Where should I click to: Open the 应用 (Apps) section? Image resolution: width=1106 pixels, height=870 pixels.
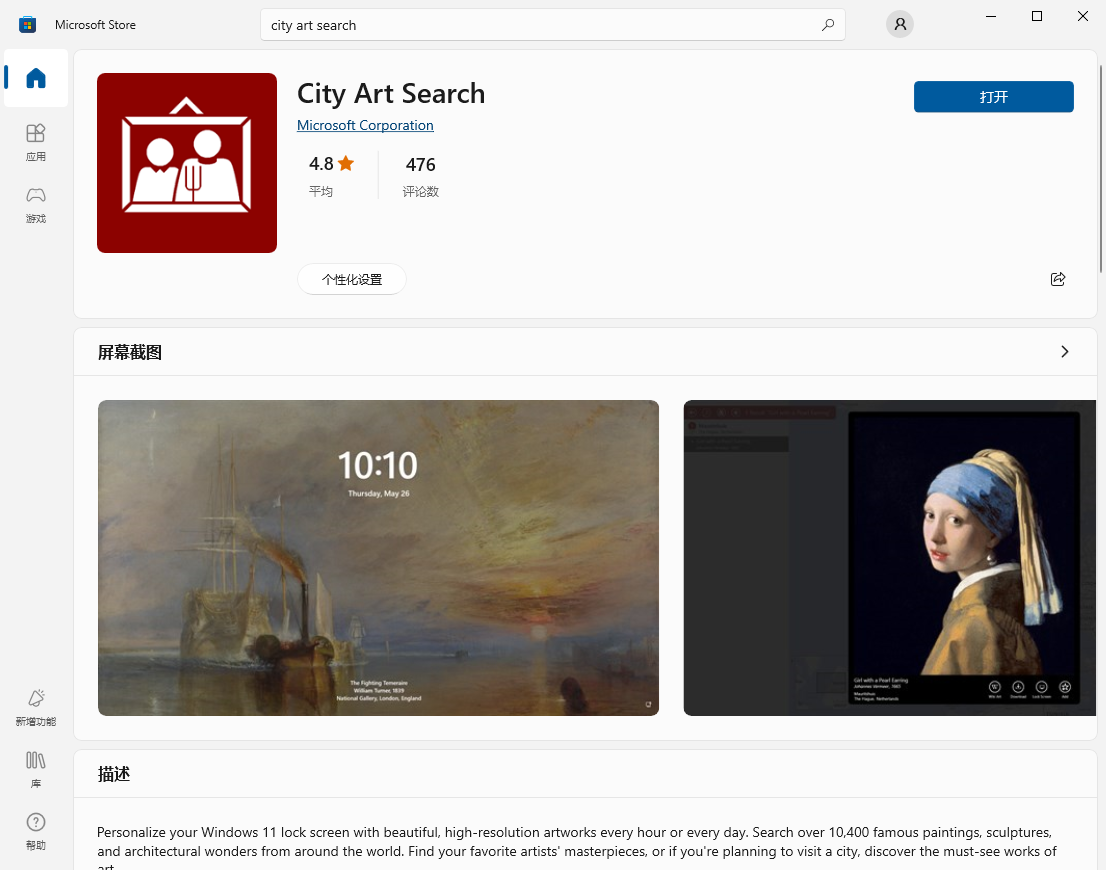pos(36,142)
